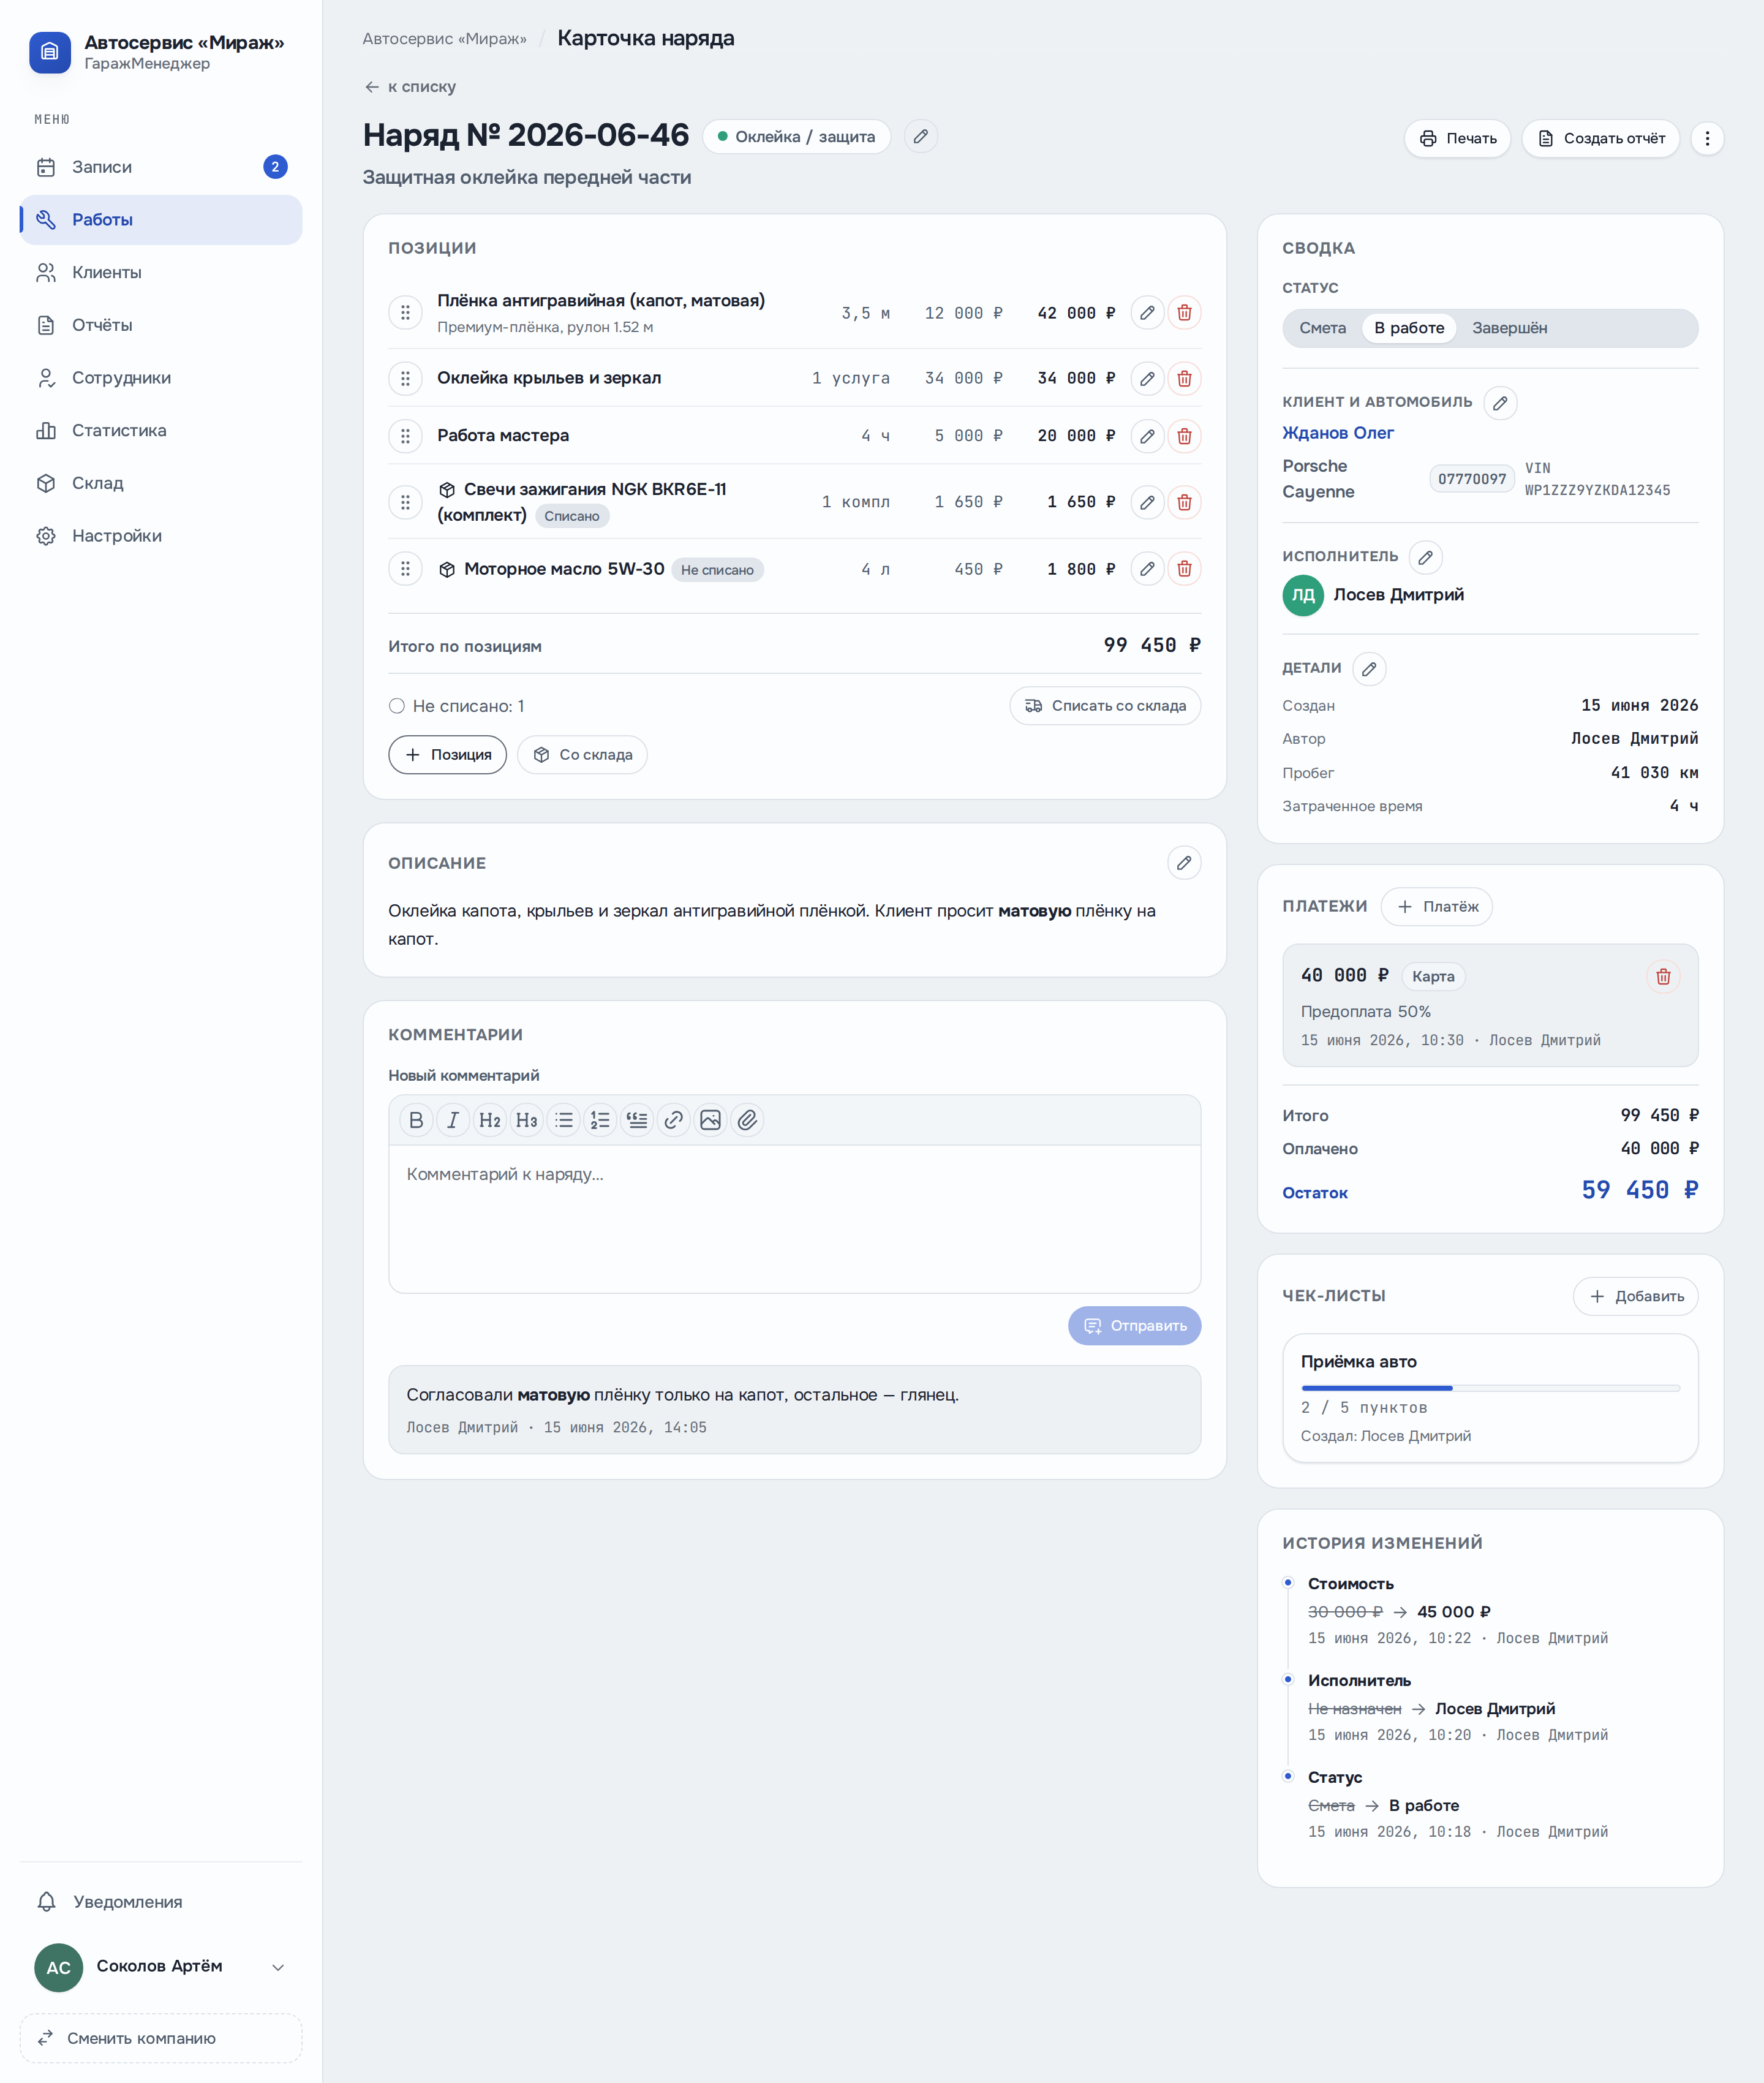Go to Работы in the sidebar
1764x2083 pixels.
click(x=161, y=220)
